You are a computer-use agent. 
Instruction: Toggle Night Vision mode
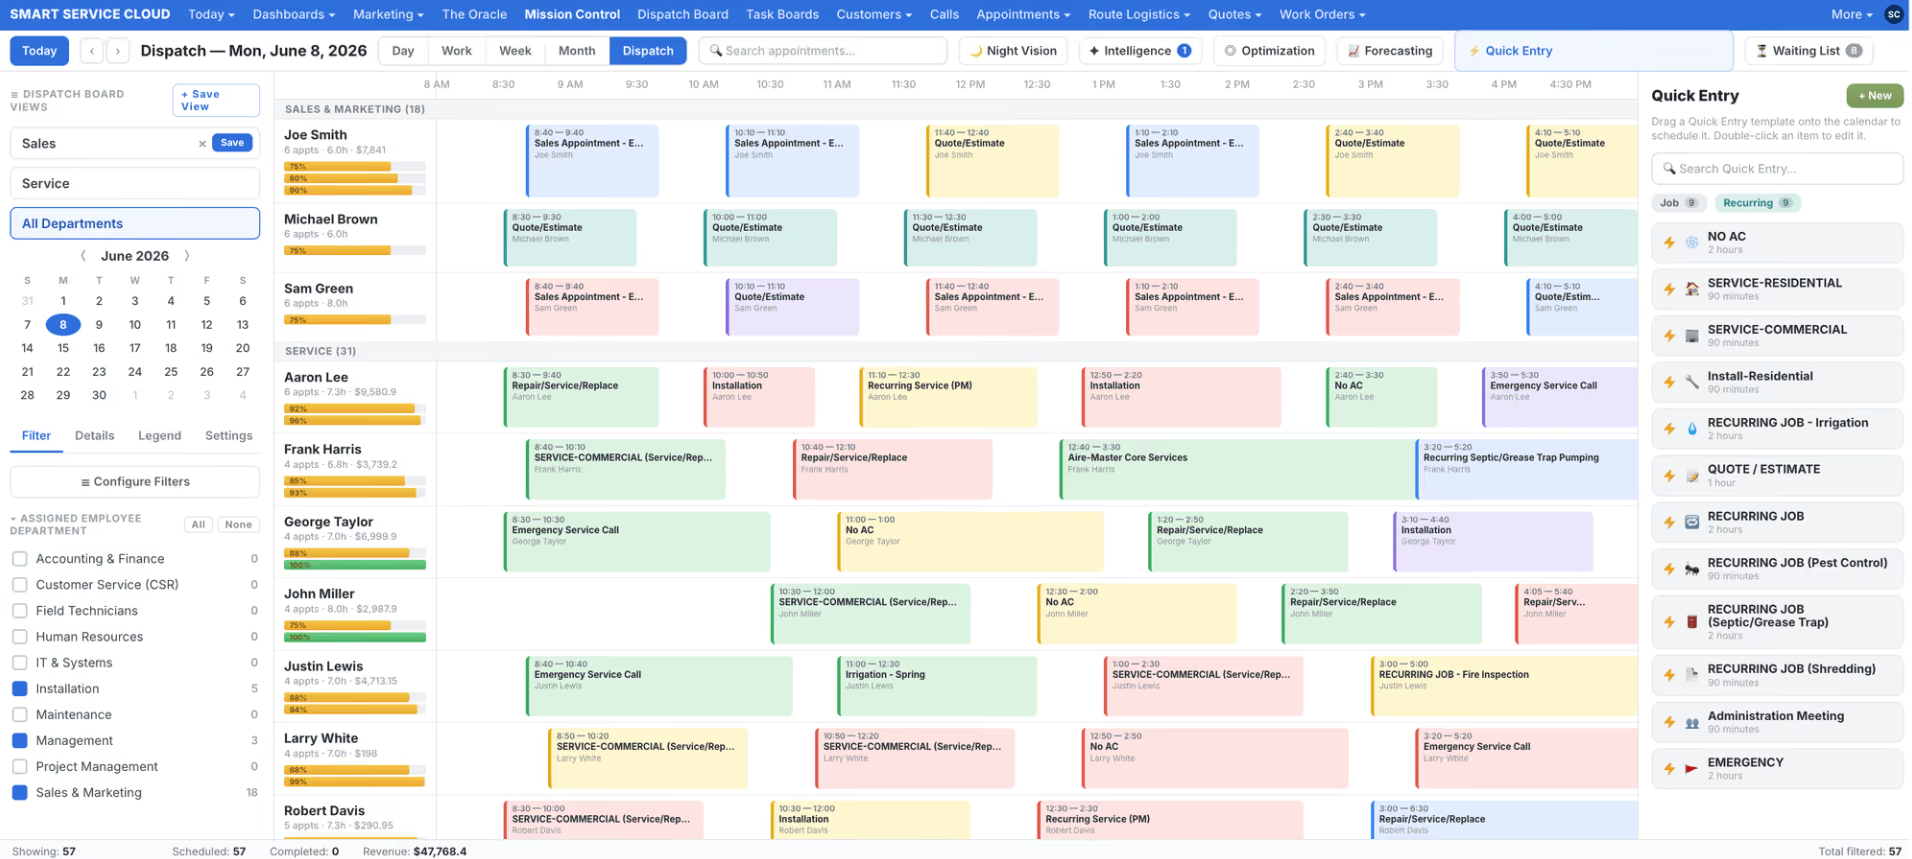click(x=1013, y=51)
